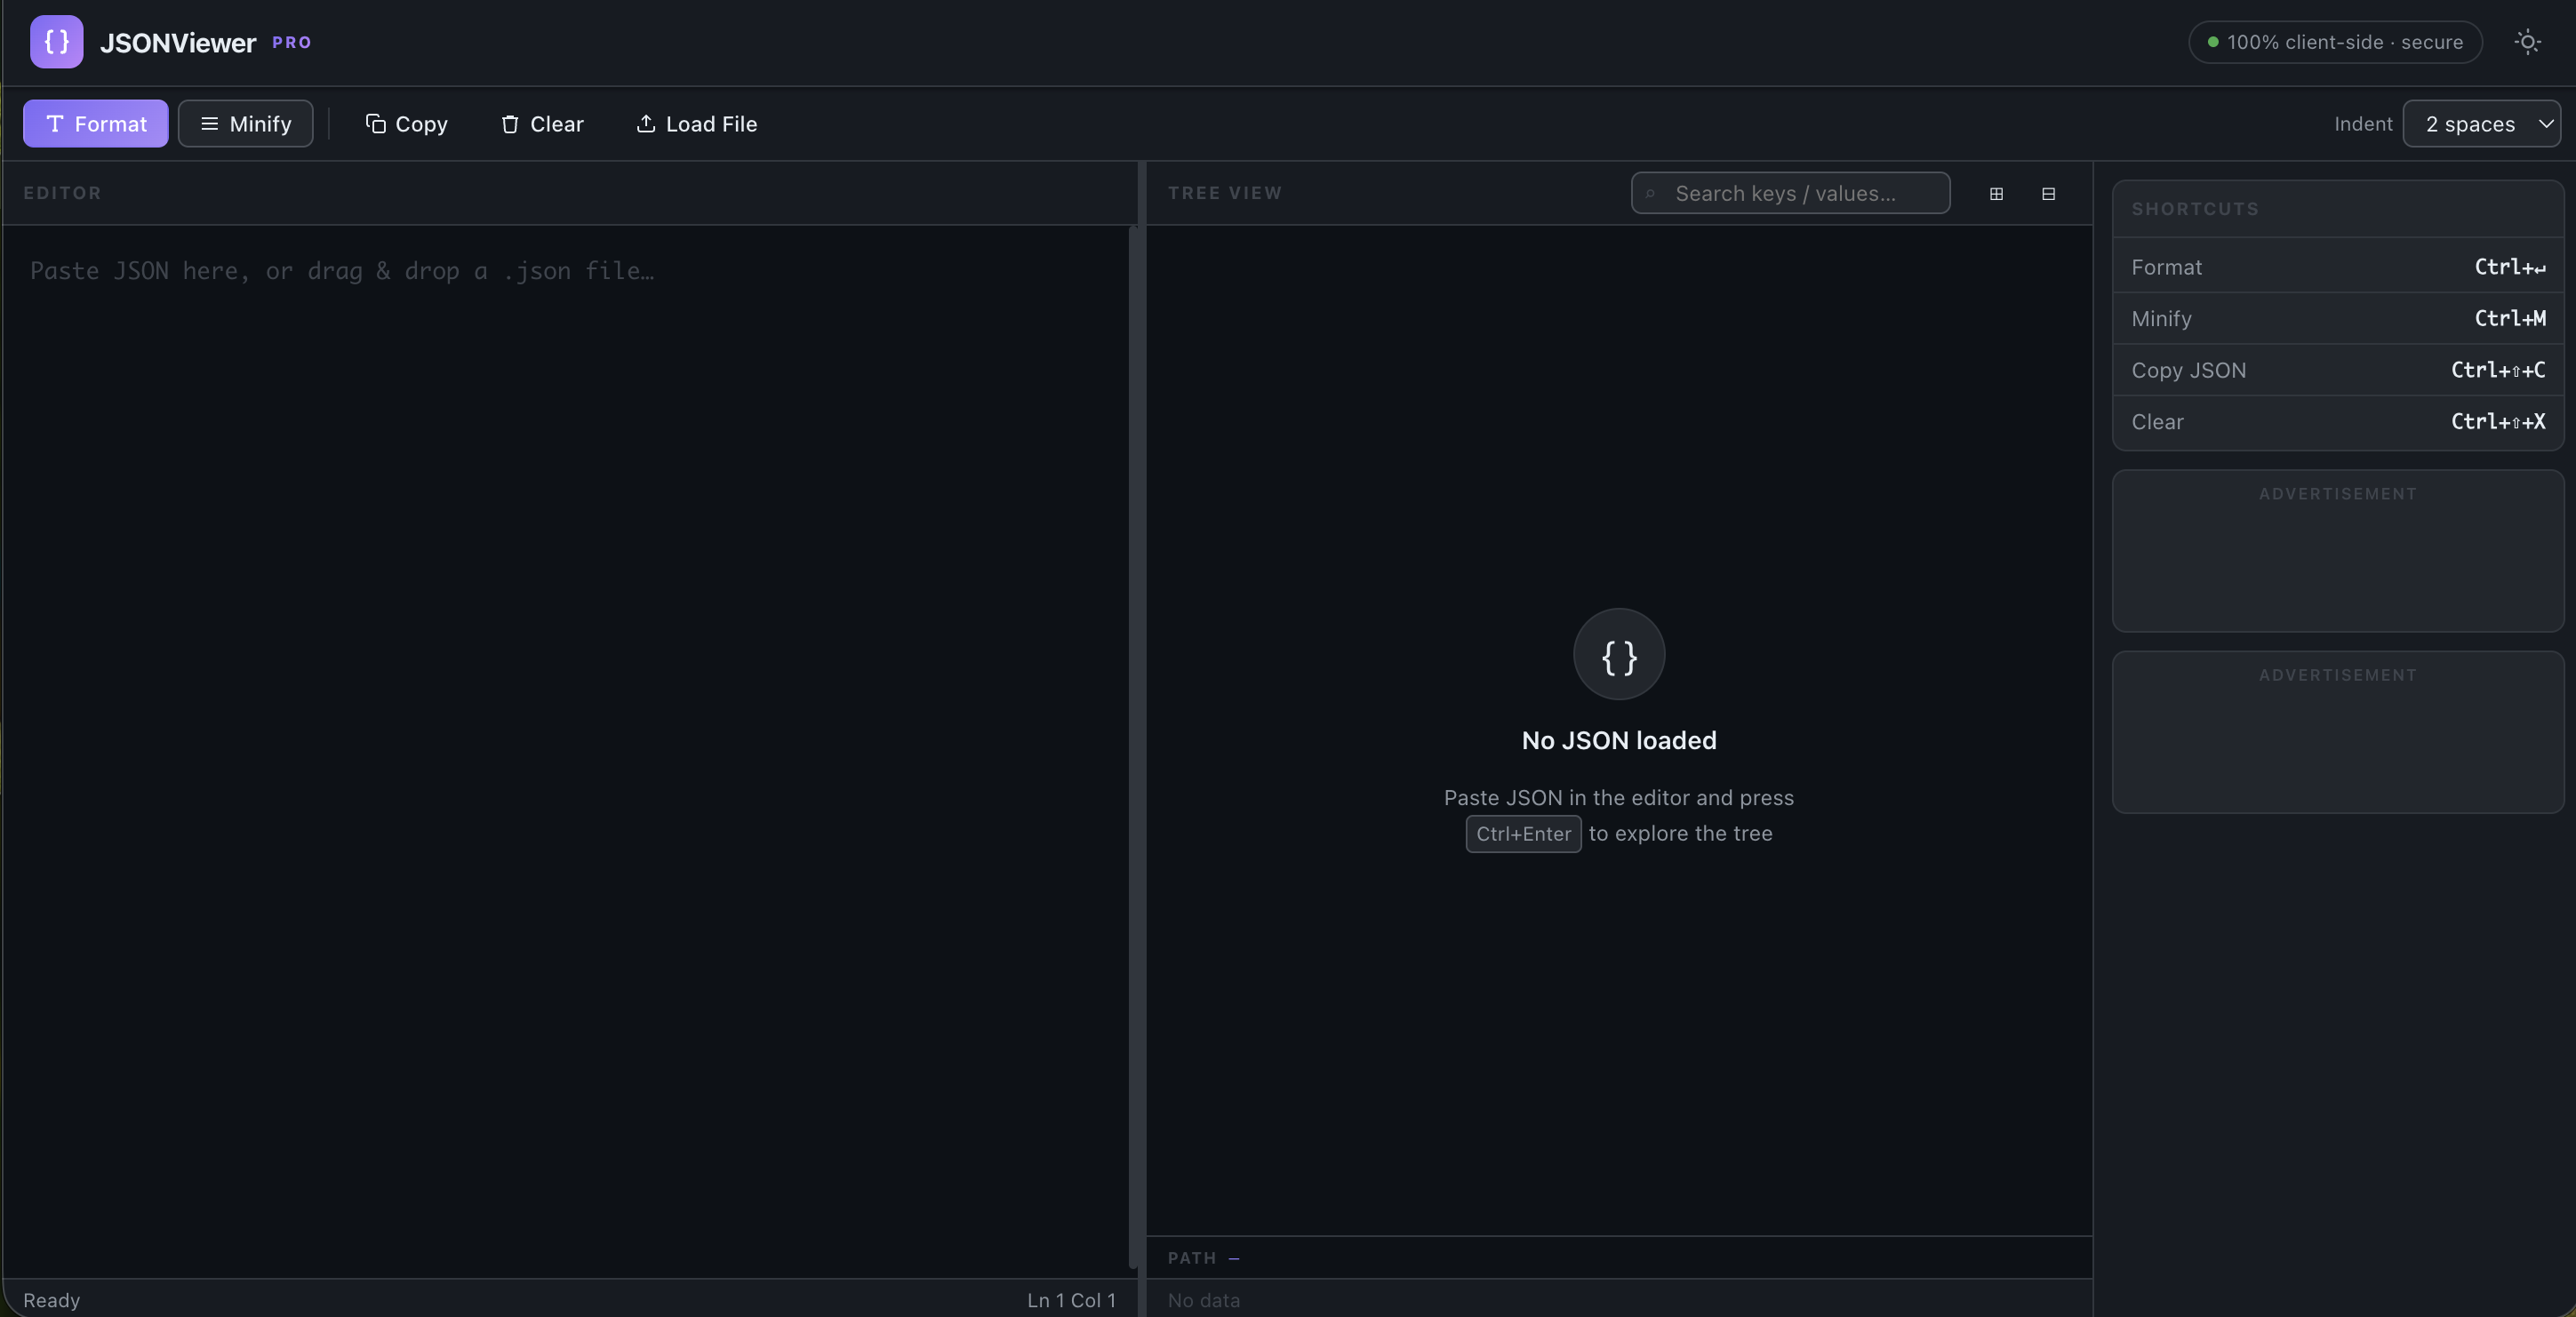Click the second ADVERTISEMENT box
The width and height of the screenshot is (2576, 1317).
(x=2338, y=732)
